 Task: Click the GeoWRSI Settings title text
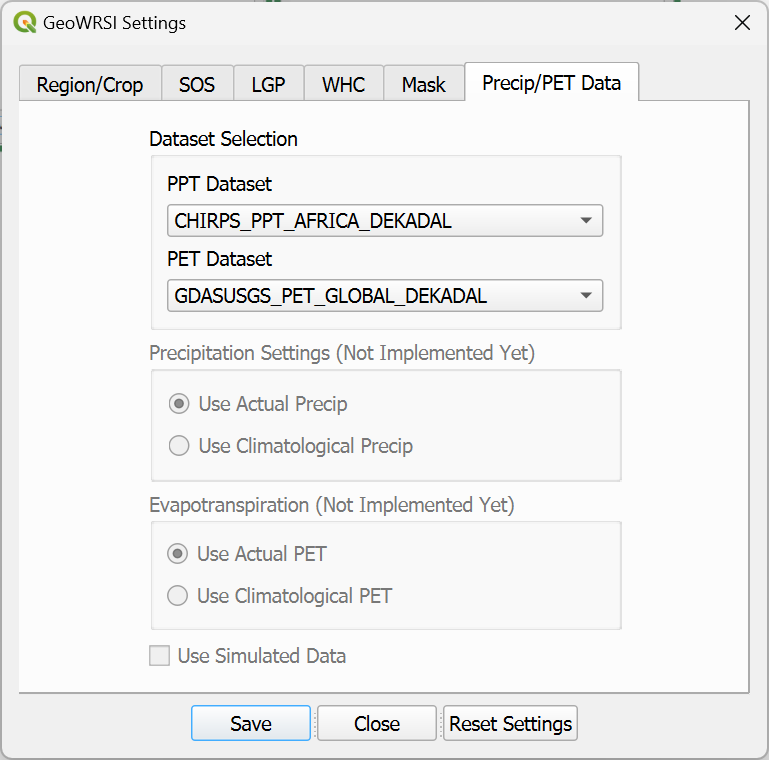[114, 23]
